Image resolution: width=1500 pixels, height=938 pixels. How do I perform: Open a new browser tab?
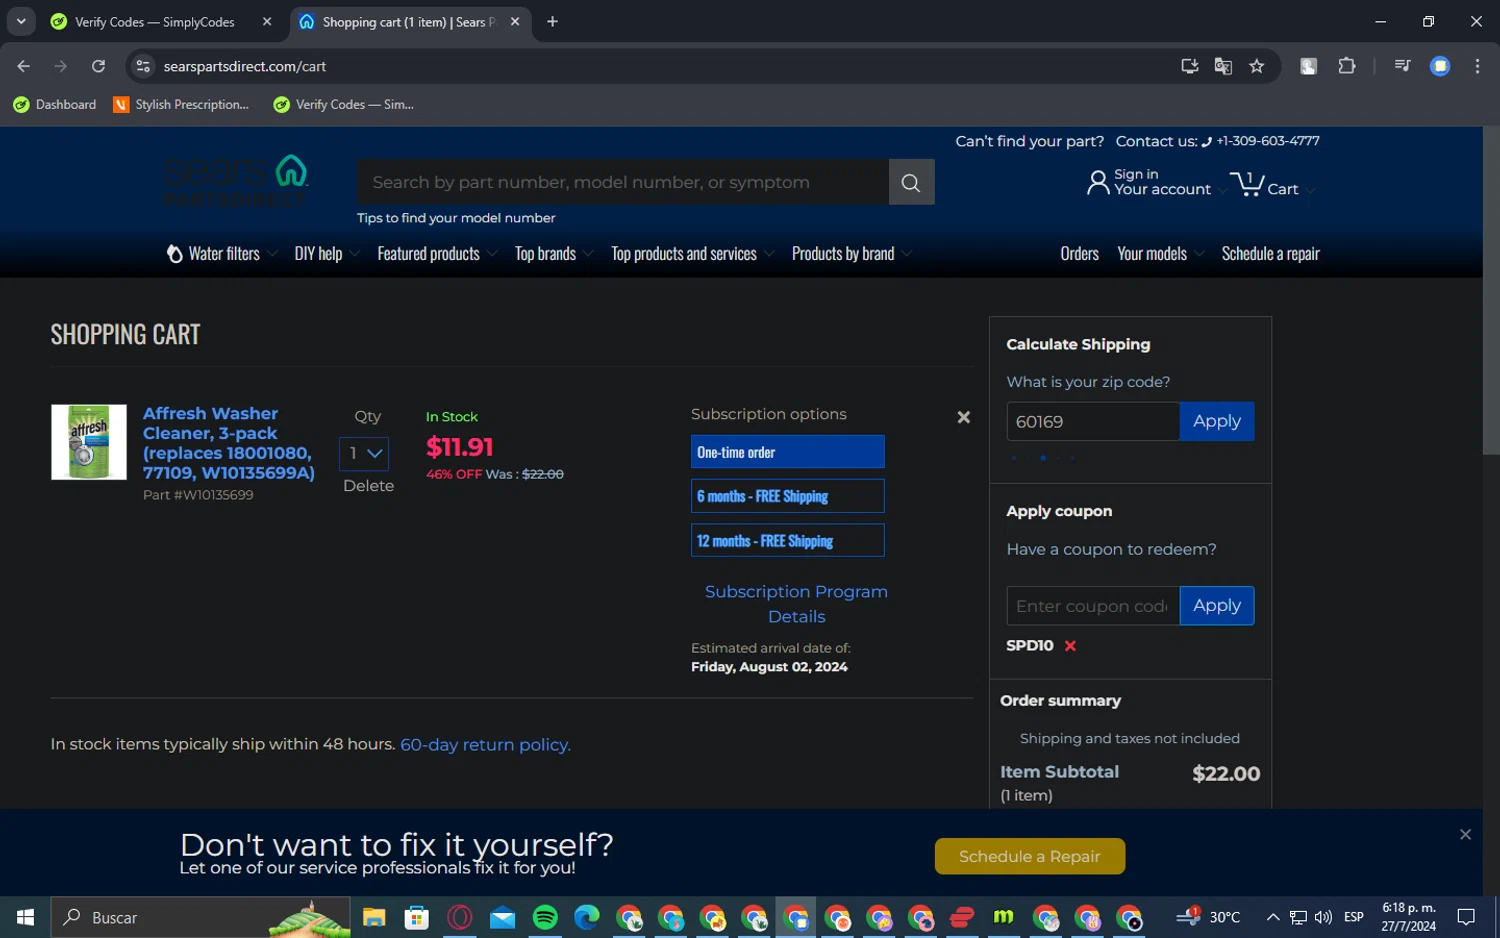pyautogui.click(x=552, y=22)
